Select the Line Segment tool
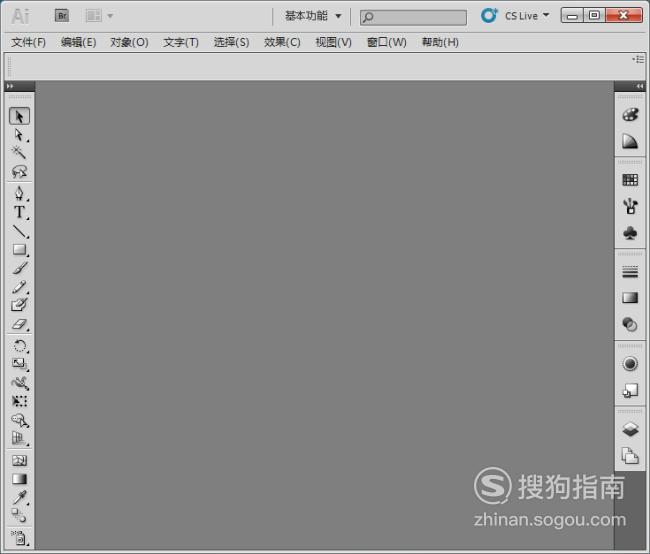This screenshot has width=650, height=554. (19, 231)
